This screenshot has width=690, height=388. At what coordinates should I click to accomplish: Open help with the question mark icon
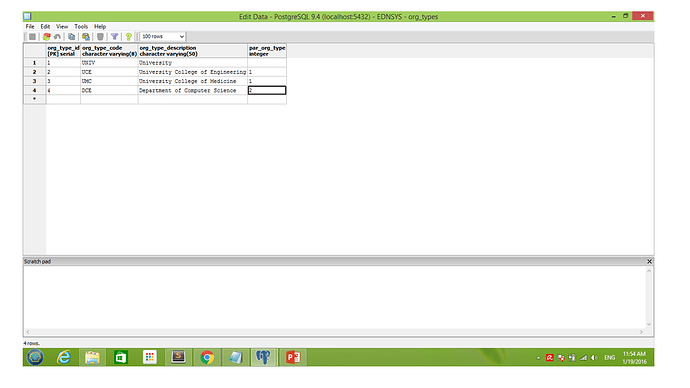[128, 37]
